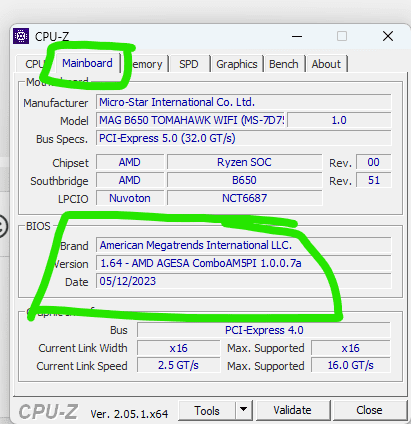The height and width of the screenshot is (424, 411).
Task: Switch to the Mainboard tab
Action: pos(87,63)
